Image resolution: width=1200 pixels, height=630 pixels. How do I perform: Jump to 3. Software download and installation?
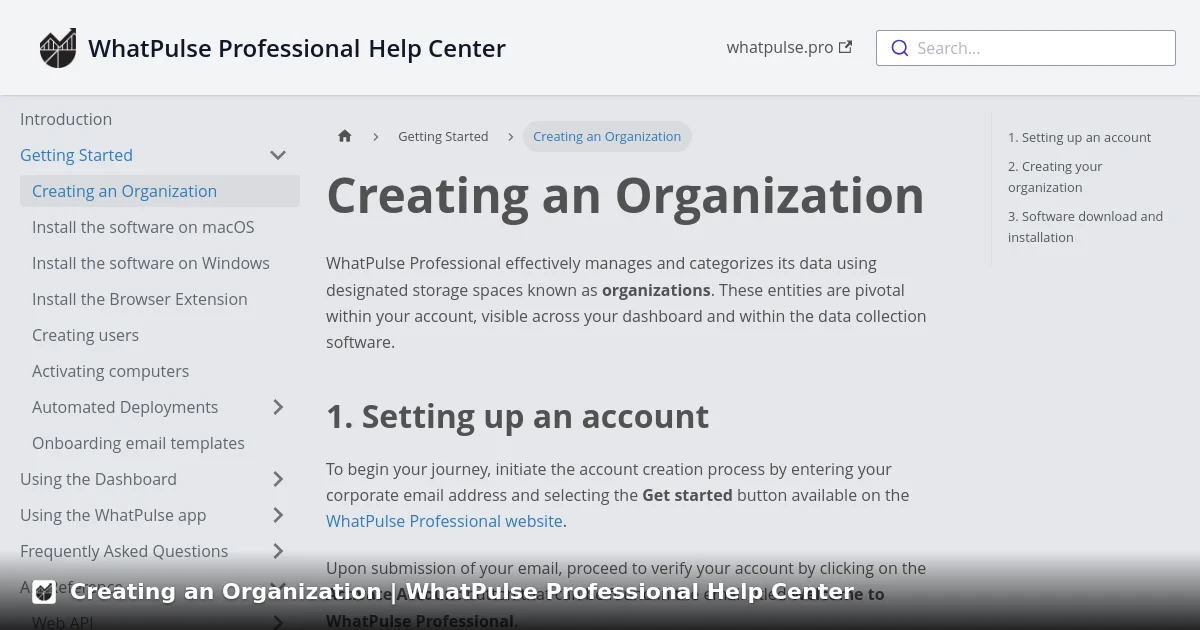(1085, 227)
